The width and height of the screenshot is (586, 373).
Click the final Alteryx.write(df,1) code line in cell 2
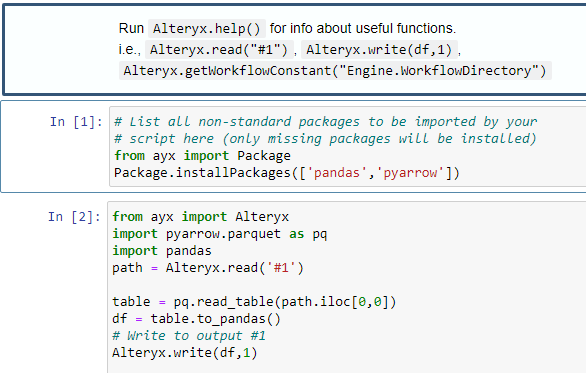pyautogui.click(x=185, y=352)
